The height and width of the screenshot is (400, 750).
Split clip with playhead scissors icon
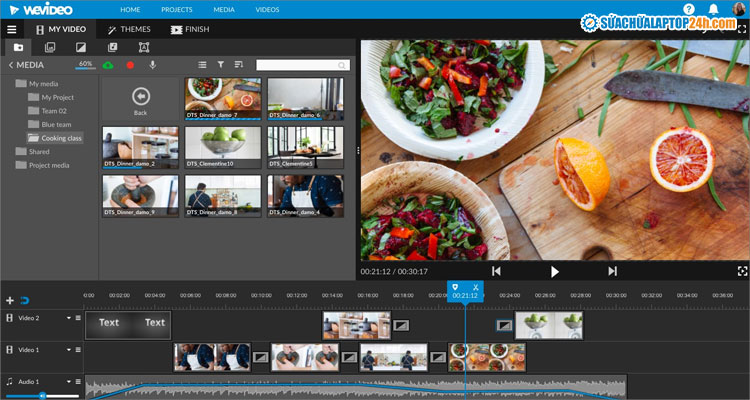pos(475,287)
